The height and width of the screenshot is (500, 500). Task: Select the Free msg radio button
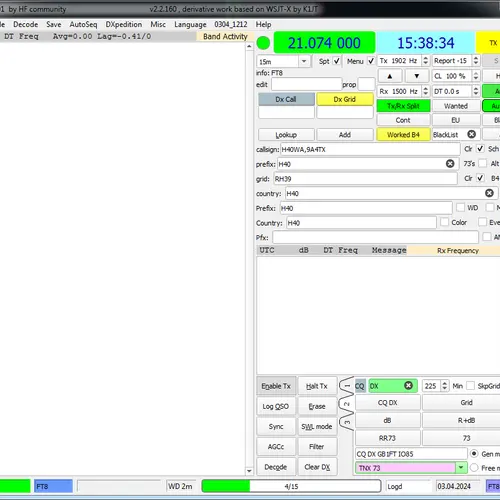click(x=474, y=468)
